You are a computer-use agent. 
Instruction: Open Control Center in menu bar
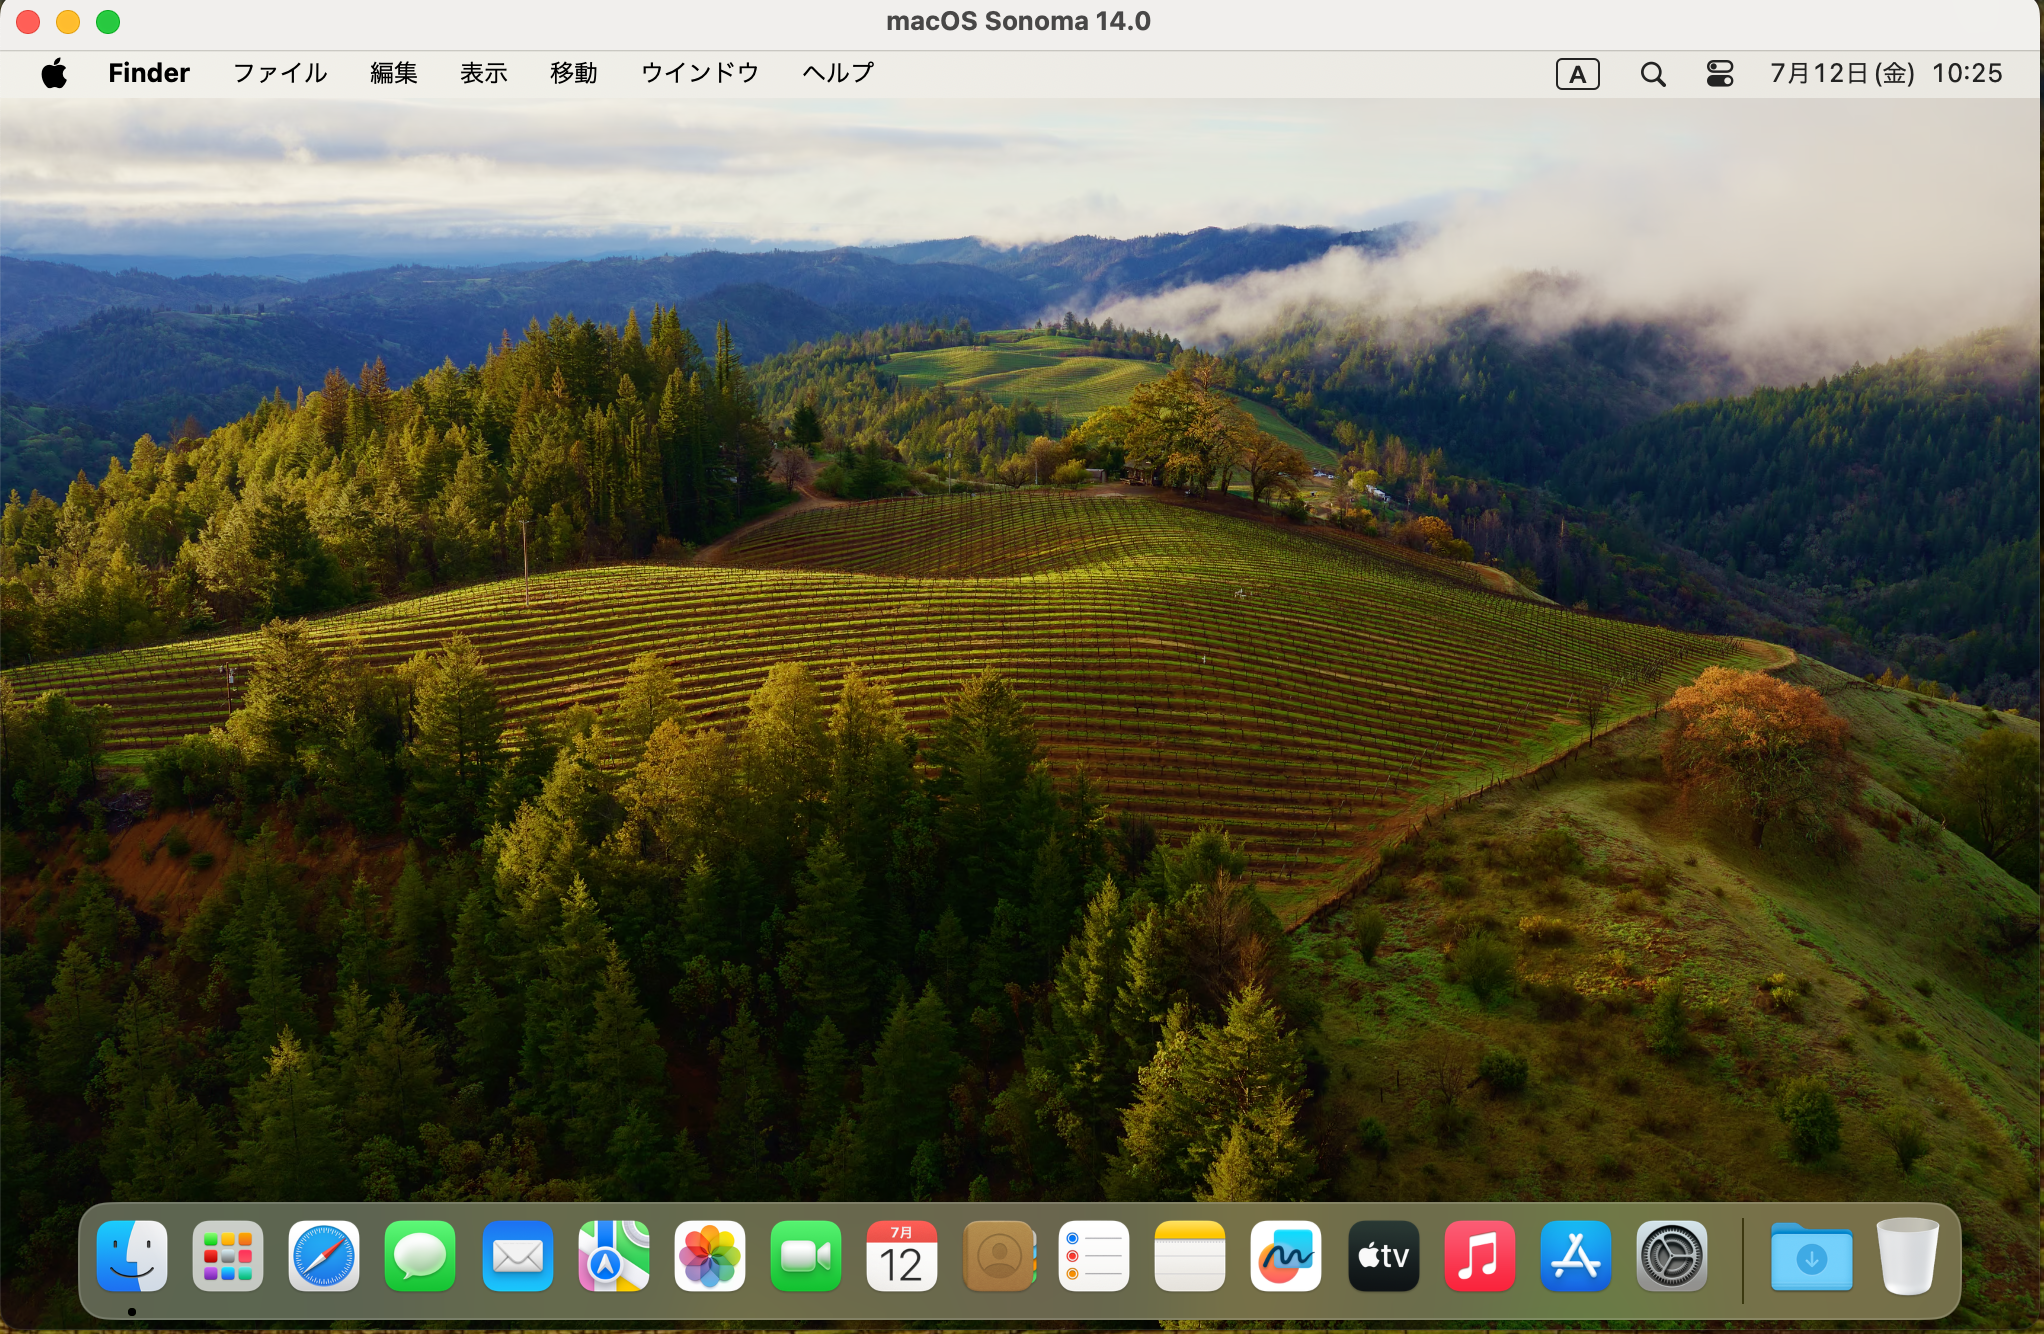click(x=1719, y=74)
